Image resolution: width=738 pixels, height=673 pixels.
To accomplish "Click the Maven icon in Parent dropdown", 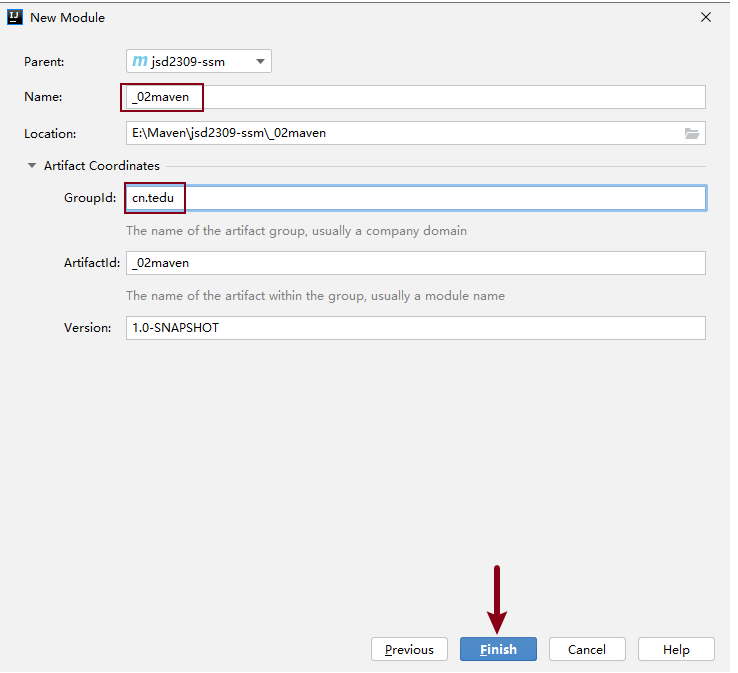I will pos(140,61).
